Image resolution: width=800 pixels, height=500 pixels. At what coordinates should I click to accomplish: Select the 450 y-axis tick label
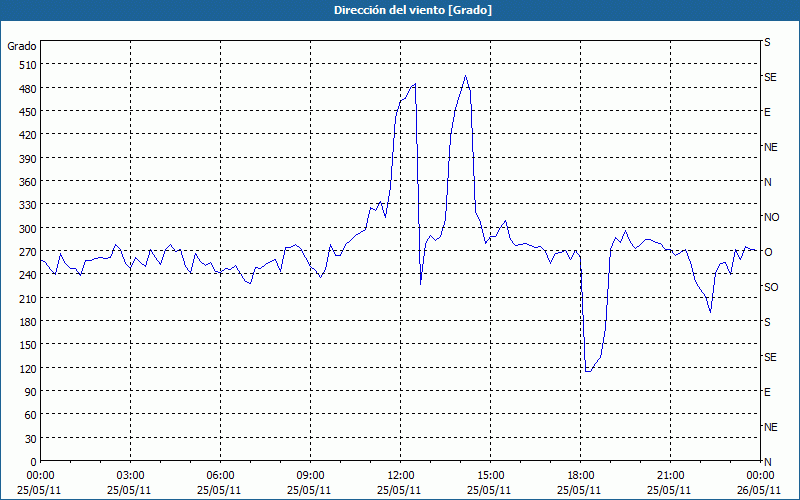click(x=28, y=112)
